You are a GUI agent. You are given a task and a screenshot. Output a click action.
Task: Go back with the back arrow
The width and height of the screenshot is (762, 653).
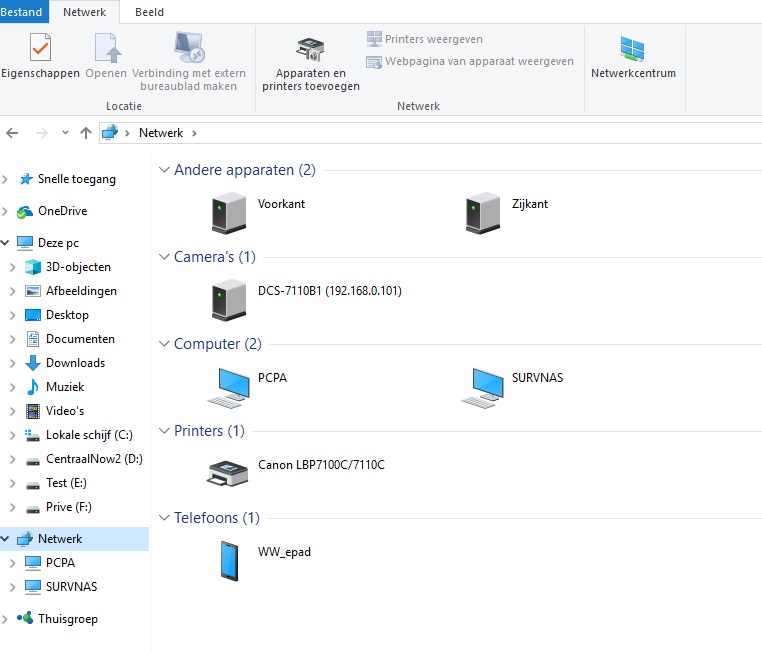click(12, 133)
